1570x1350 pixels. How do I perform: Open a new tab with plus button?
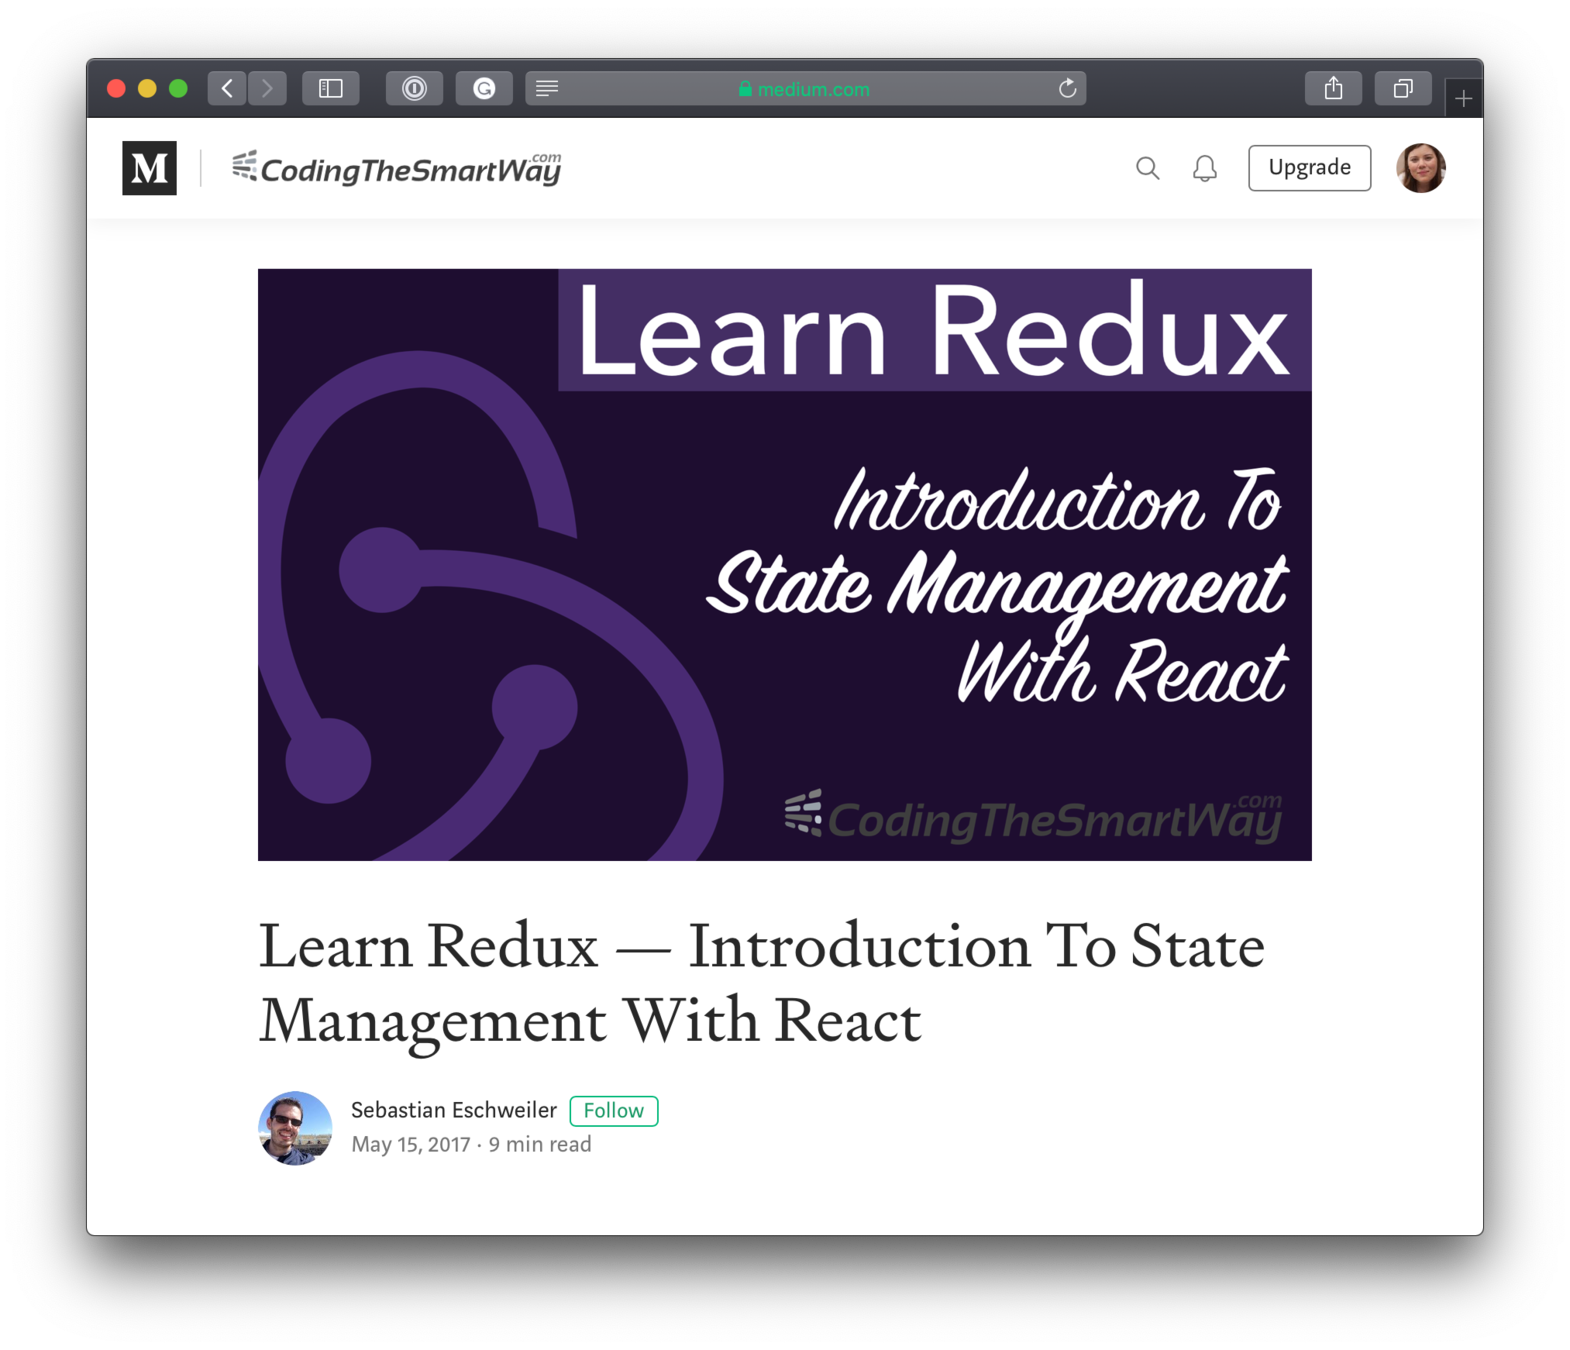(x=1464, y=98)
